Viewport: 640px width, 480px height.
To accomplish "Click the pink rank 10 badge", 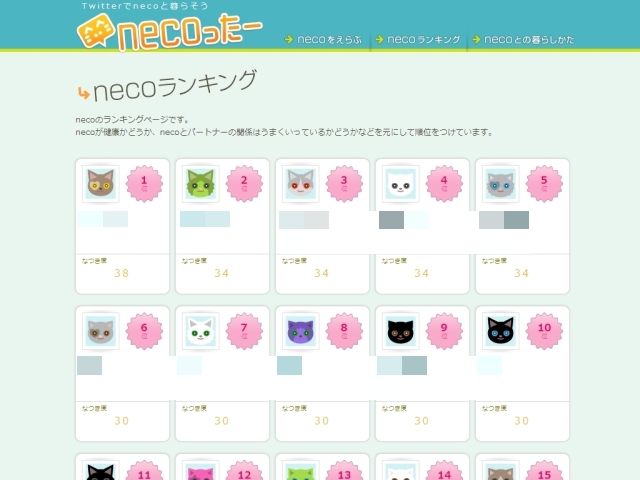I will pos(544,331).
